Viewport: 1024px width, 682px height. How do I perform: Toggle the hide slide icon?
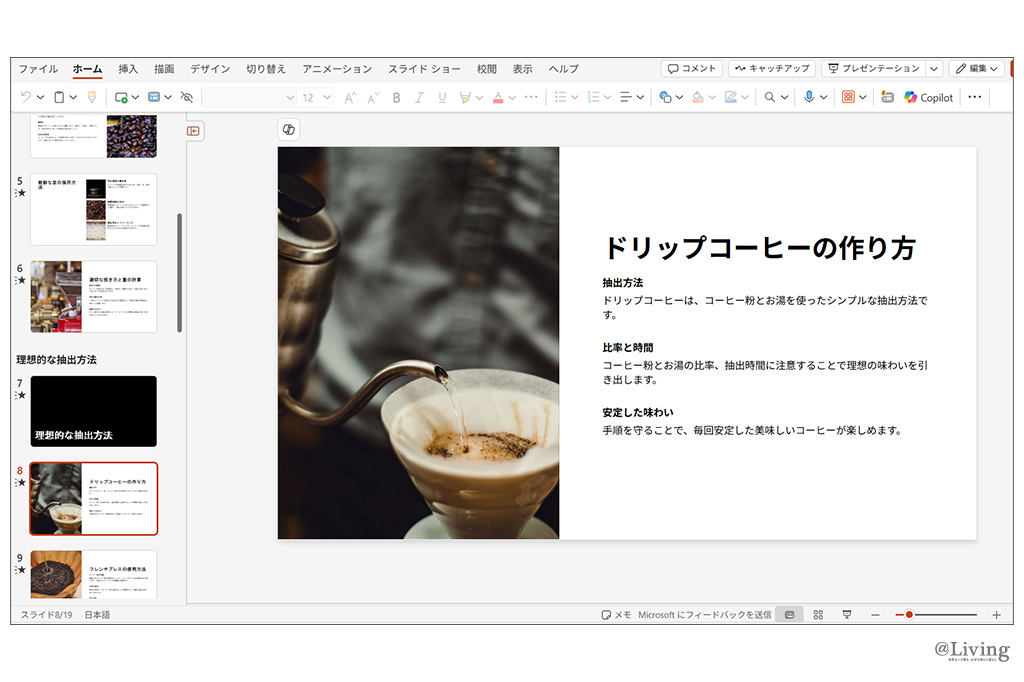click(x=186, y=97)
